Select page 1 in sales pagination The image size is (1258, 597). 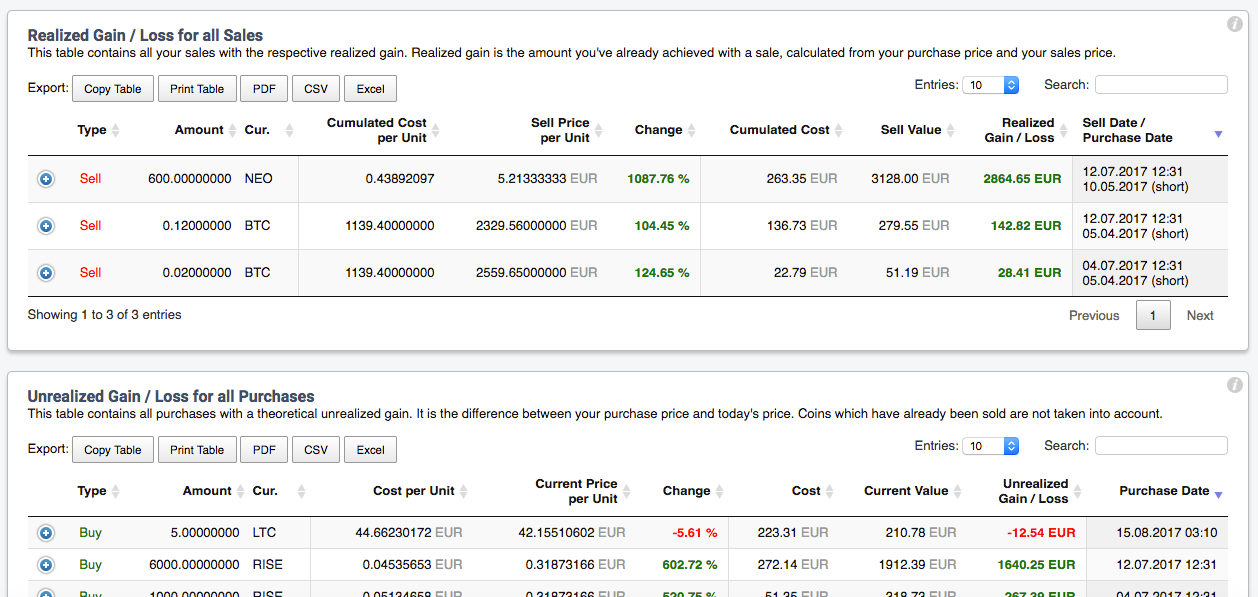(x=1153, y=316)
